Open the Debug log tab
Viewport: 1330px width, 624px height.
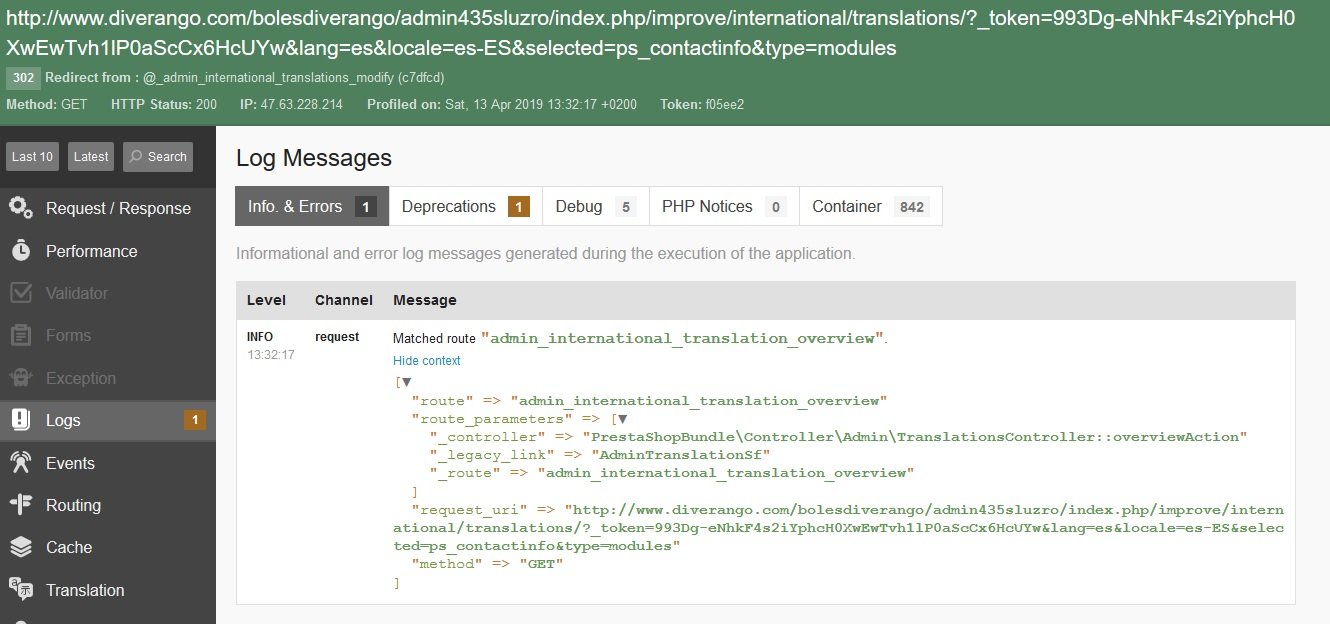pyautogui.click(x=595, y=207)
